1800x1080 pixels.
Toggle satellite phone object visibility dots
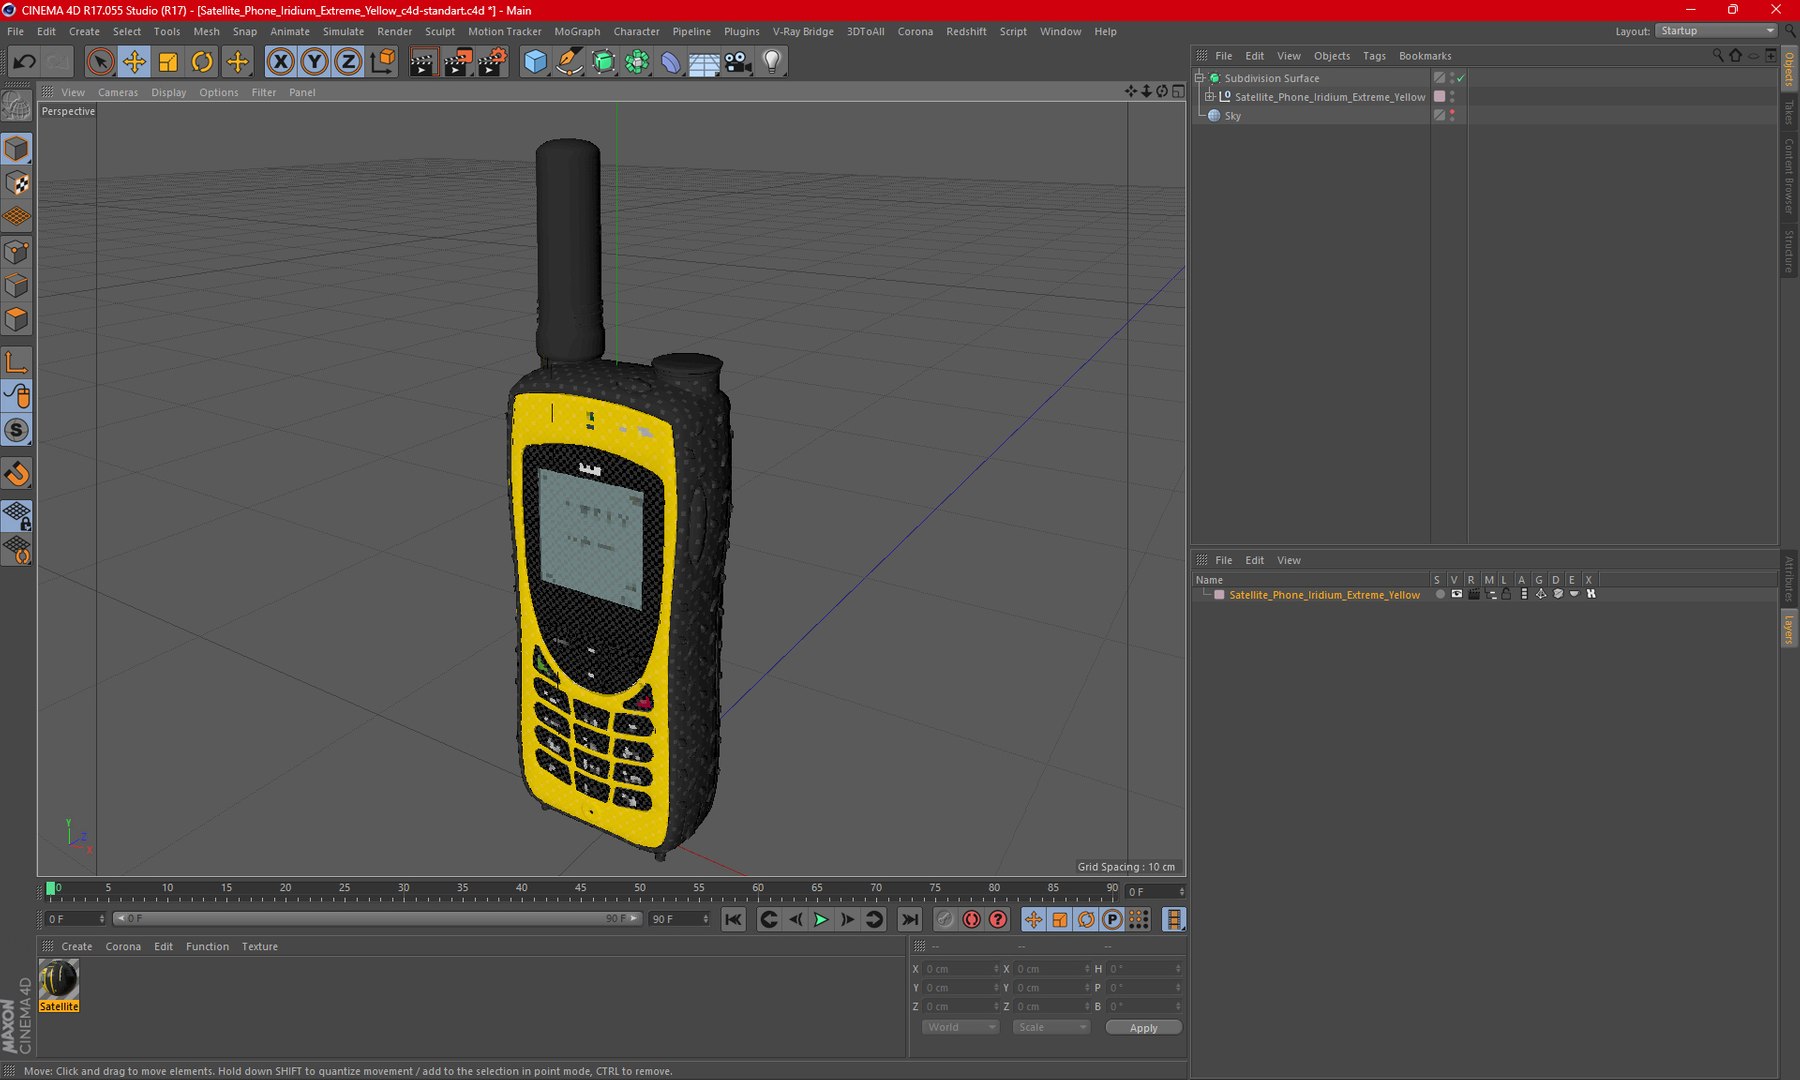pos(1452,97)
